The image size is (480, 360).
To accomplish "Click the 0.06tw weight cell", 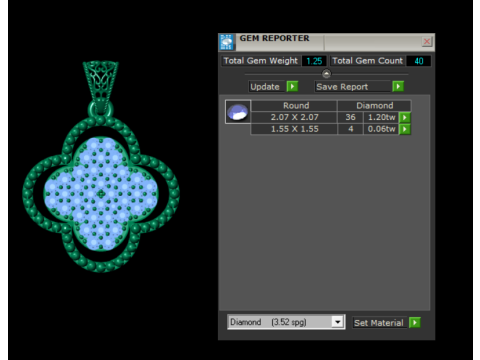I will (381, 129).
